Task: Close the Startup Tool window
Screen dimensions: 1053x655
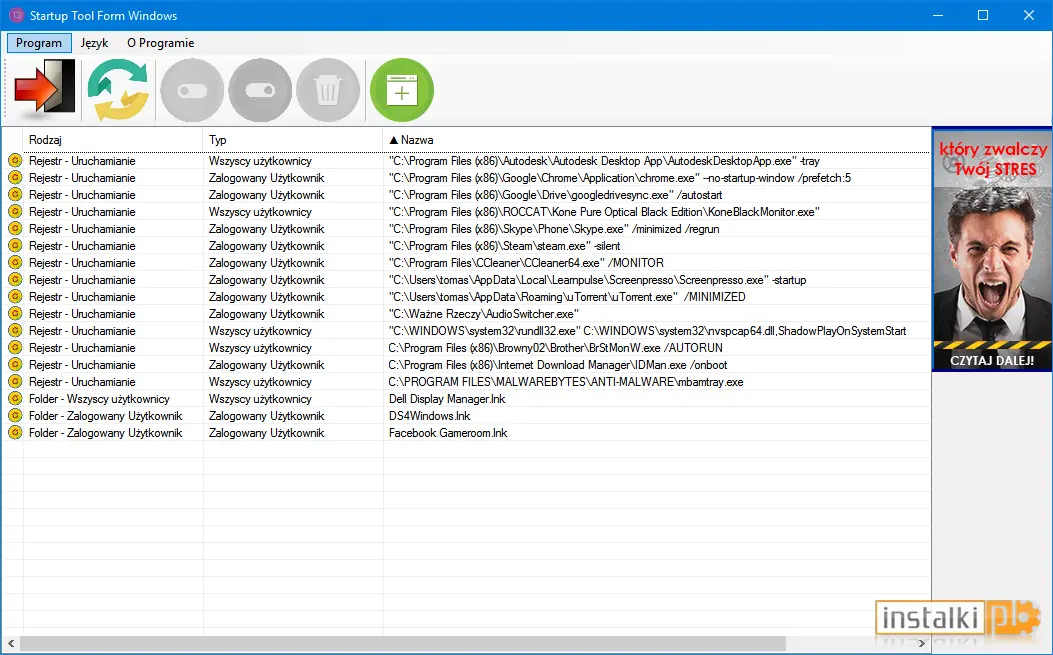Action: (x=1029, y=15)
